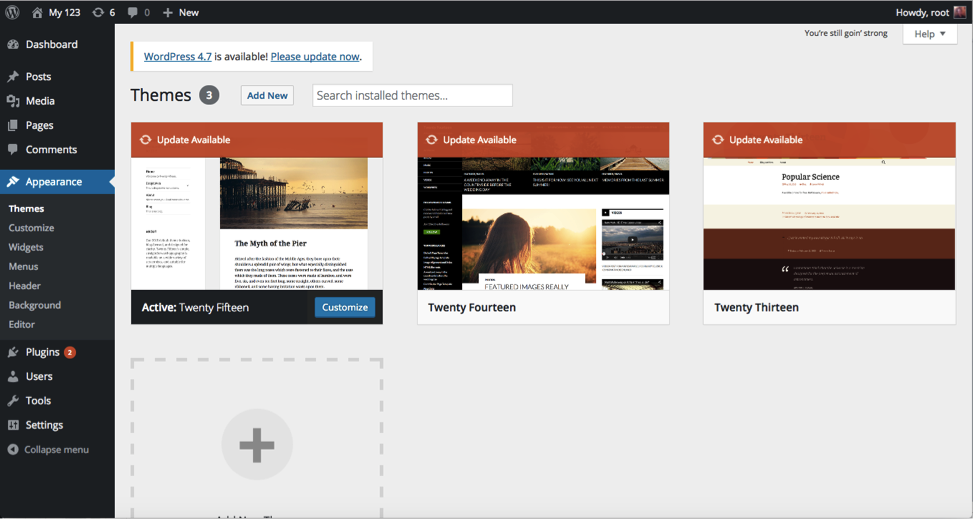Open the Widgets submenu item

[26, 247]
